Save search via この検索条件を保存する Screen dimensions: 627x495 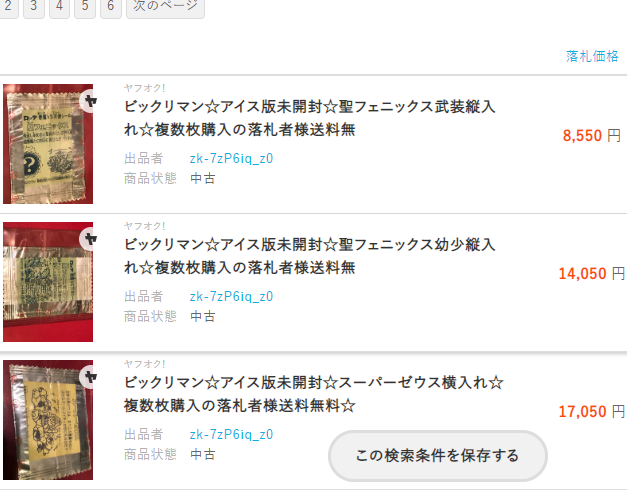click(x=438, y=456)
